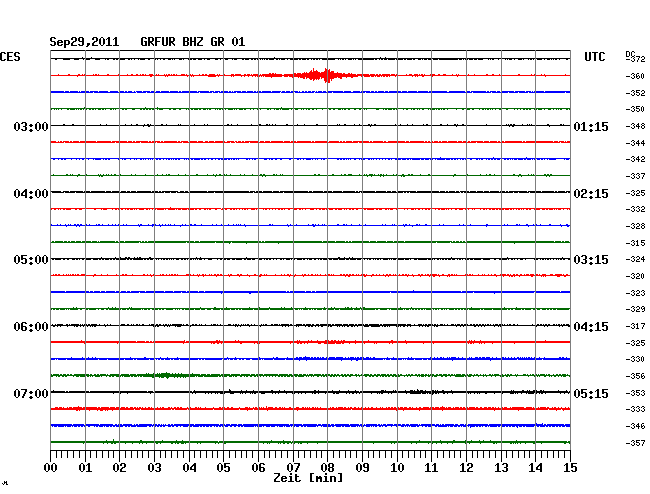Click the 00 minute axis tick label
This screenshot has width=650, height=494.
click(x=51, y=467)
